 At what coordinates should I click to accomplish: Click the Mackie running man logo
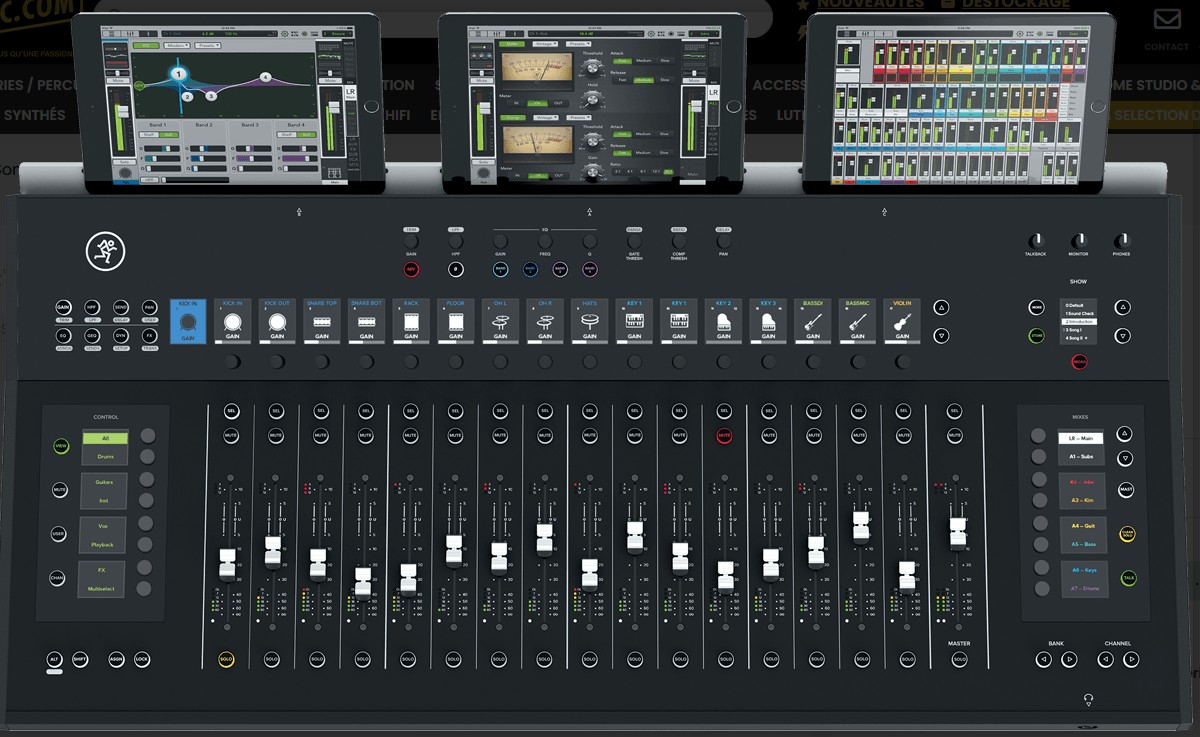coord(103,250)
